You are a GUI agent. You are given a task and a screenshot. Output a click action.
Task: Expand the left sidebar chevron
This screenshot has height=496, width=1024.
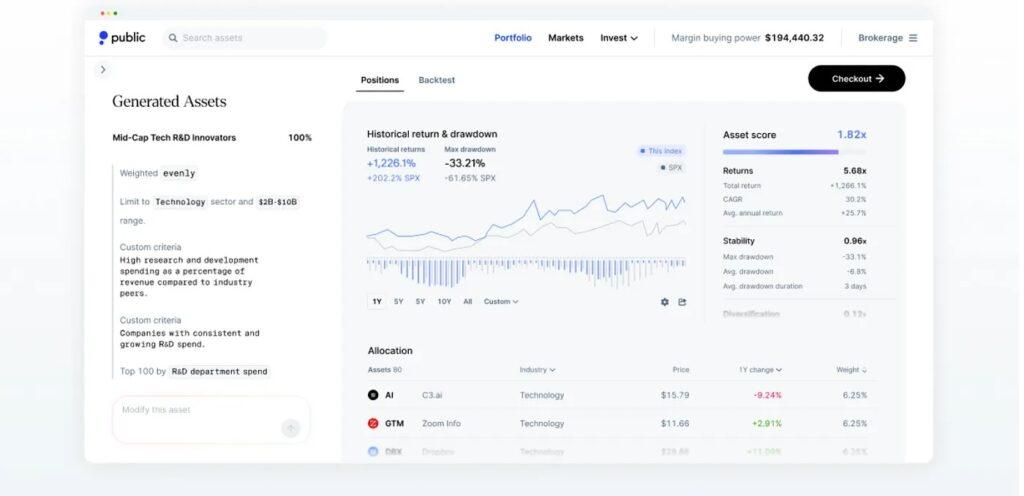tap(103, 70)
